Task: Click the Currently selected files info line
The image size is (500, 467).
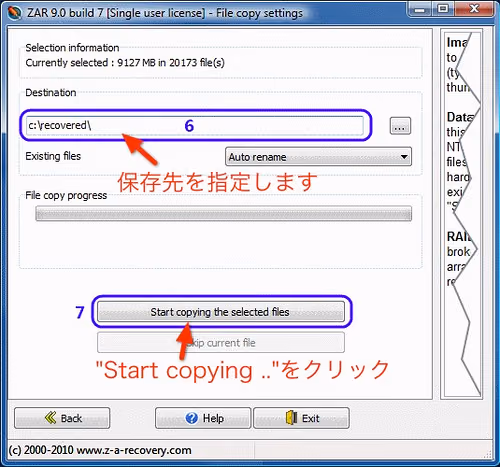Action: [x=125, y=63]
